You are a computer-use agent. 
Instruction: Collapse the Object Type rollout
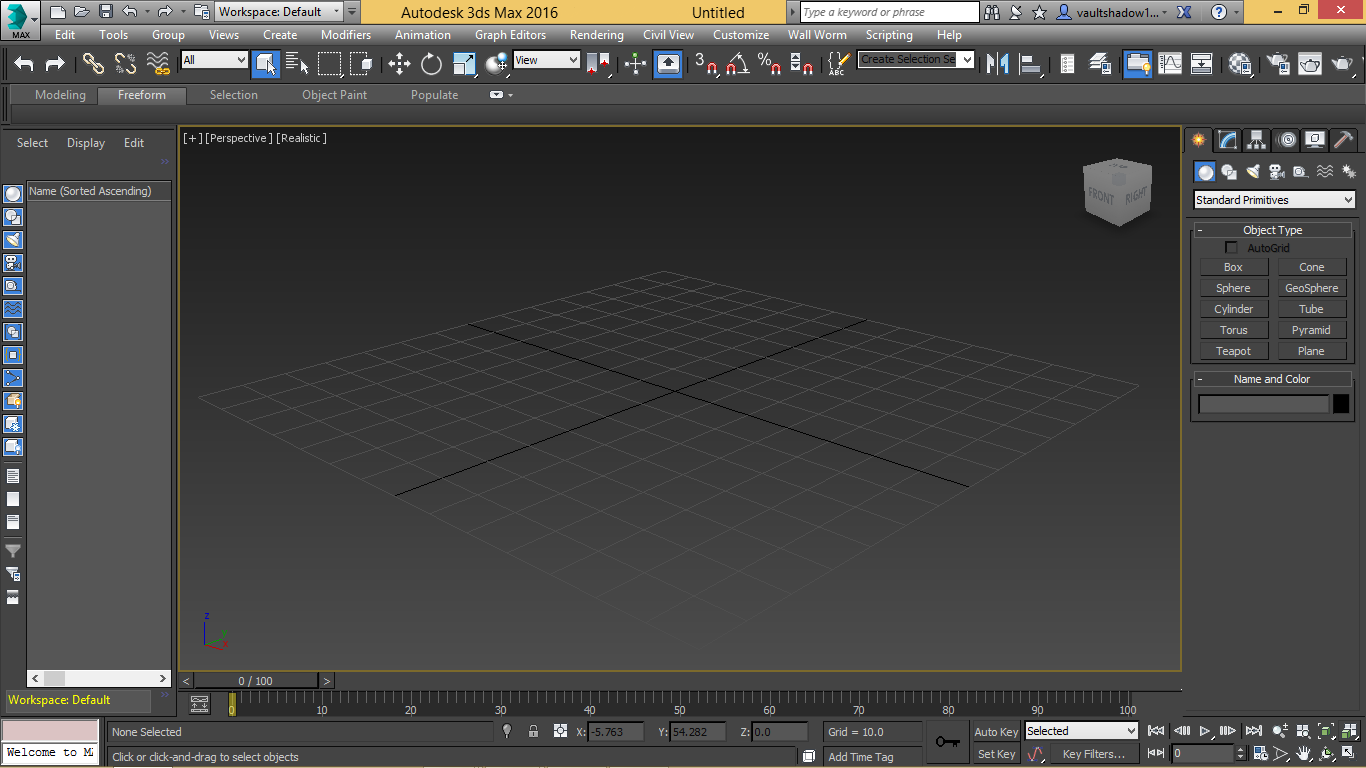click(1272, 230)
